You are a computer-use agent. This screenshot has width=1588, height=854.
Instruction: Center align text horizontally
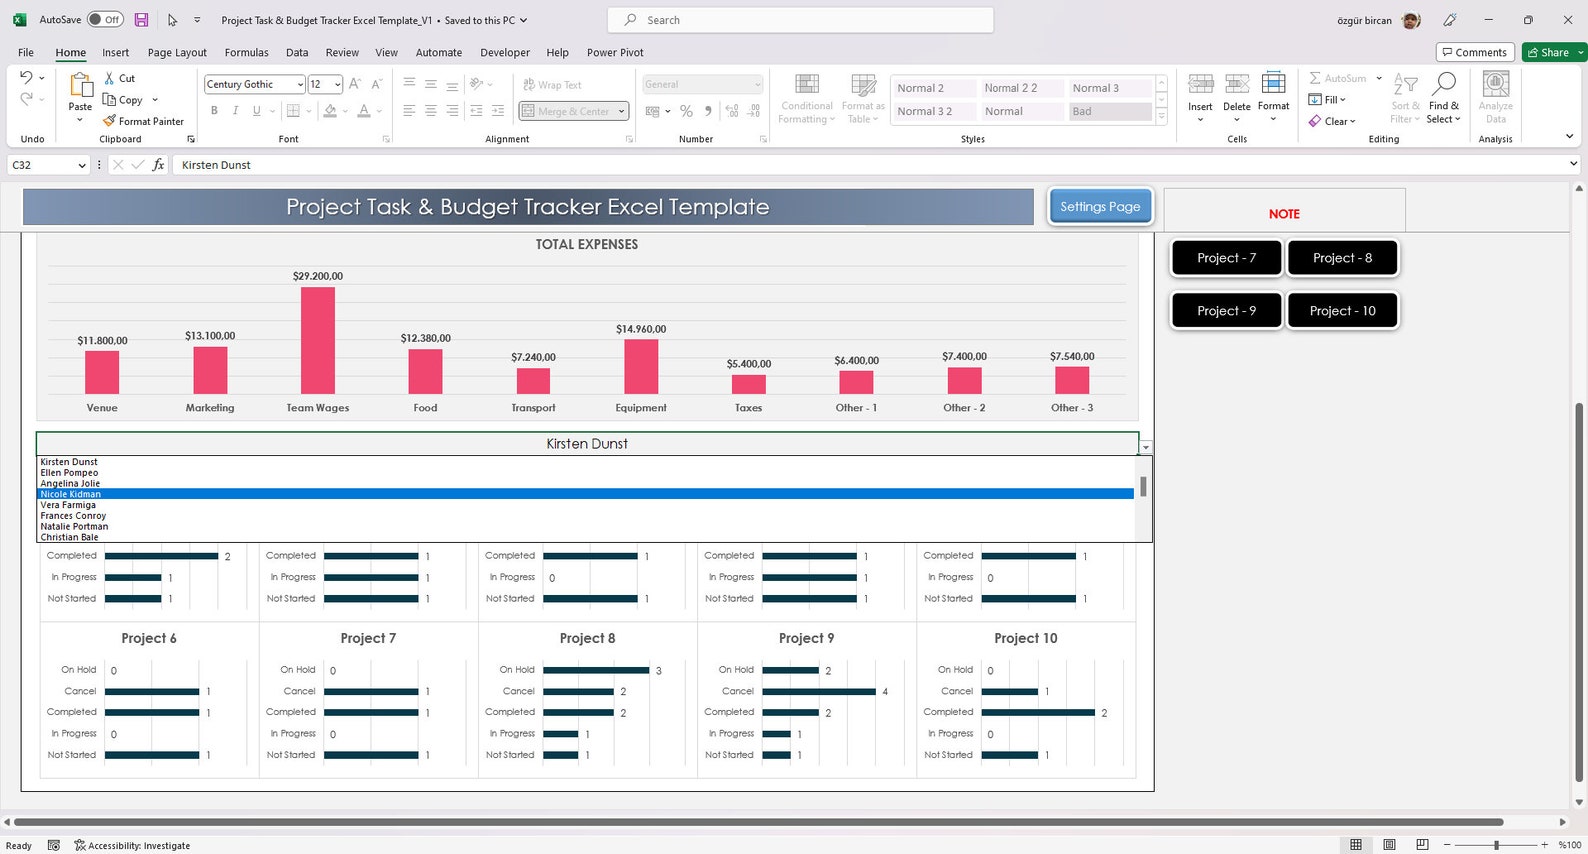(430, 111)
